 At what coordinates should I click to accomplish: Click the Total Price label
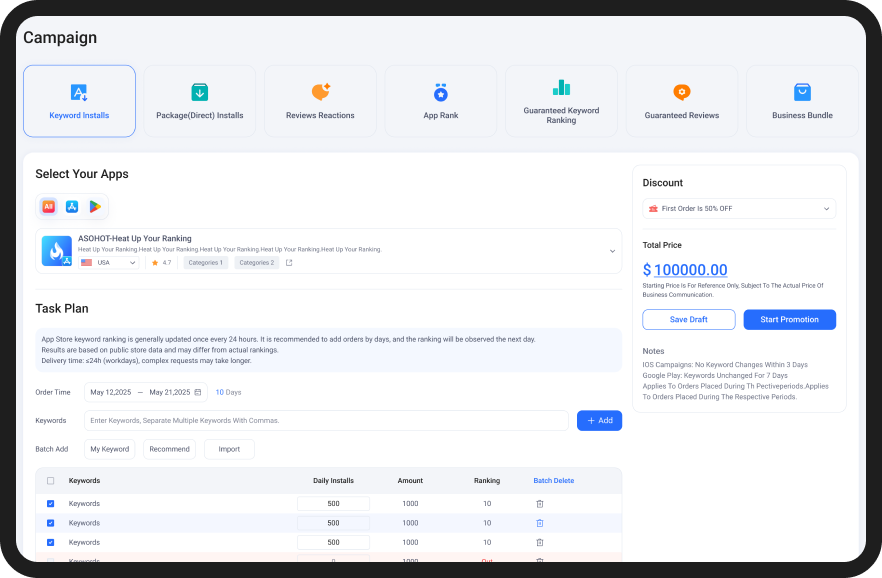pyautogui.click(x=662, y=245)
